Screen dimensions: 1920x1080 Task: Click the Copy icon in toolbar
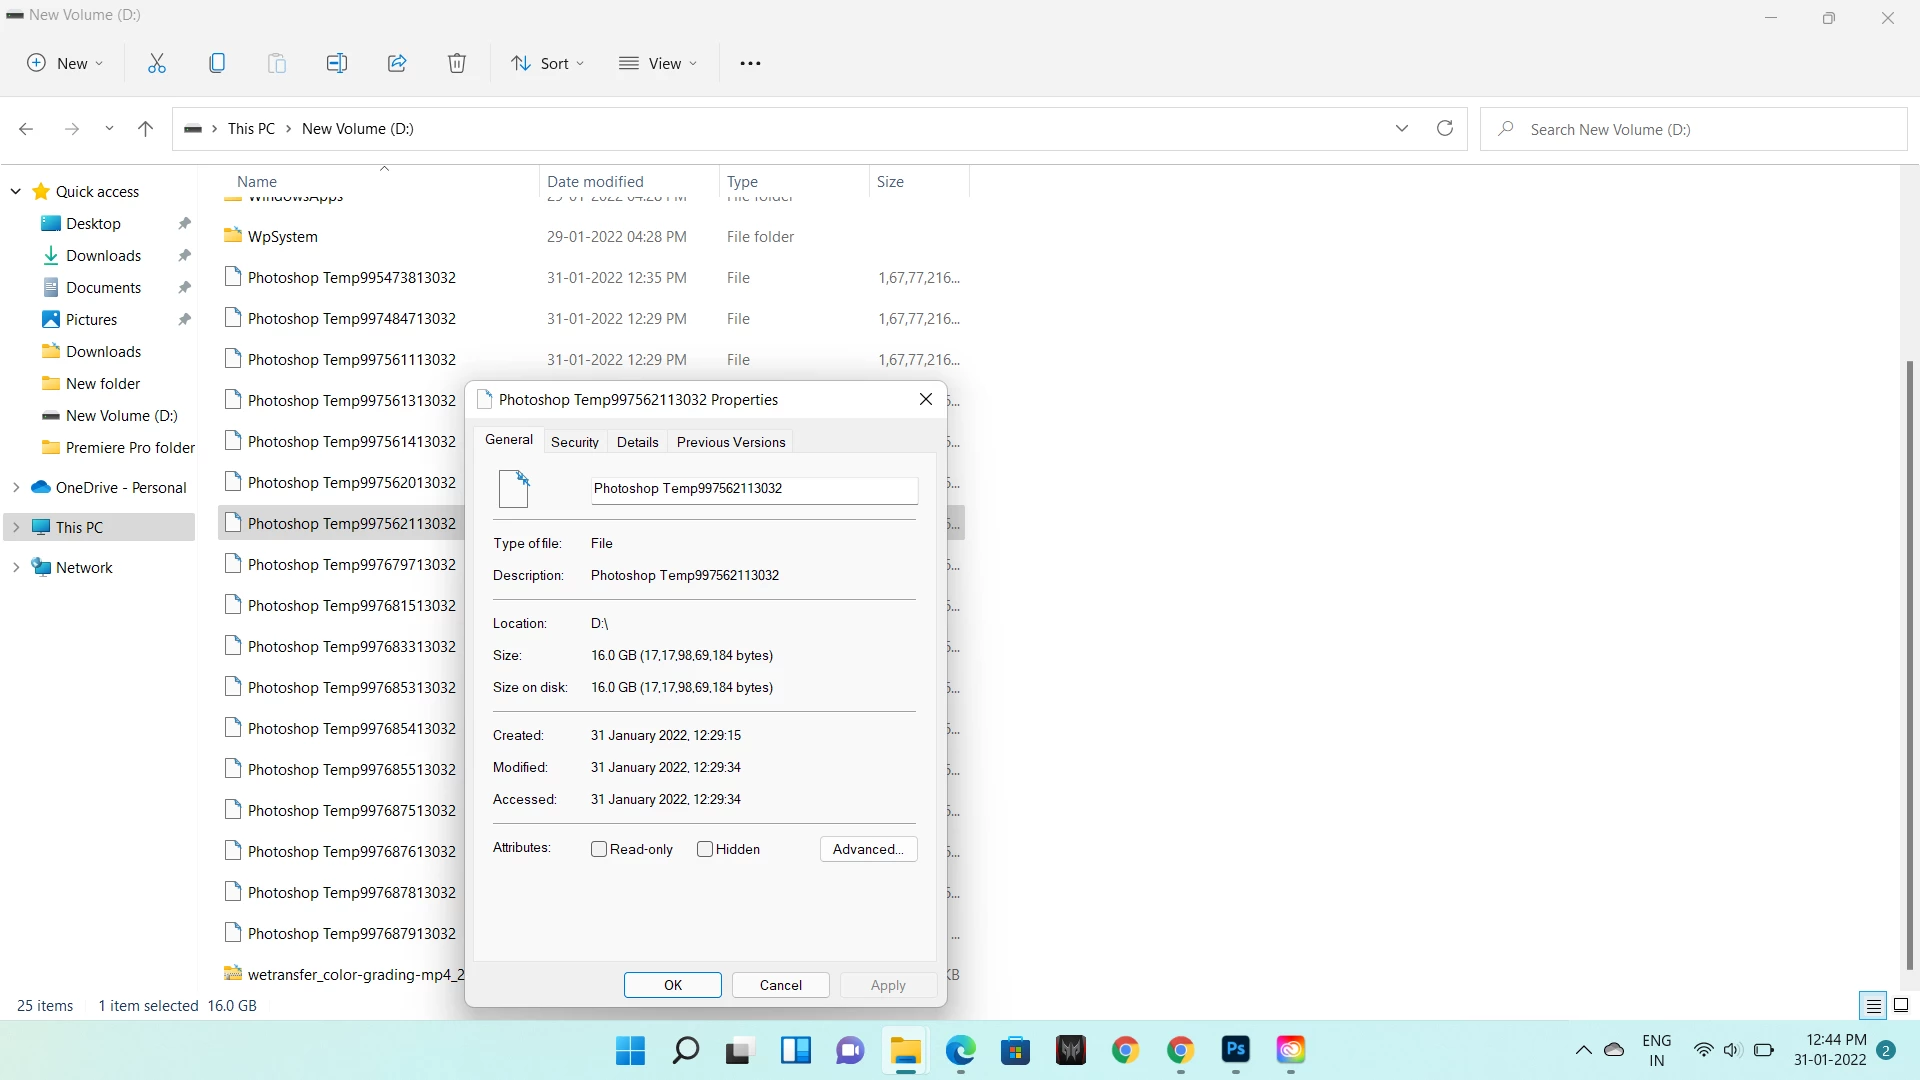[x=217, y=63]
